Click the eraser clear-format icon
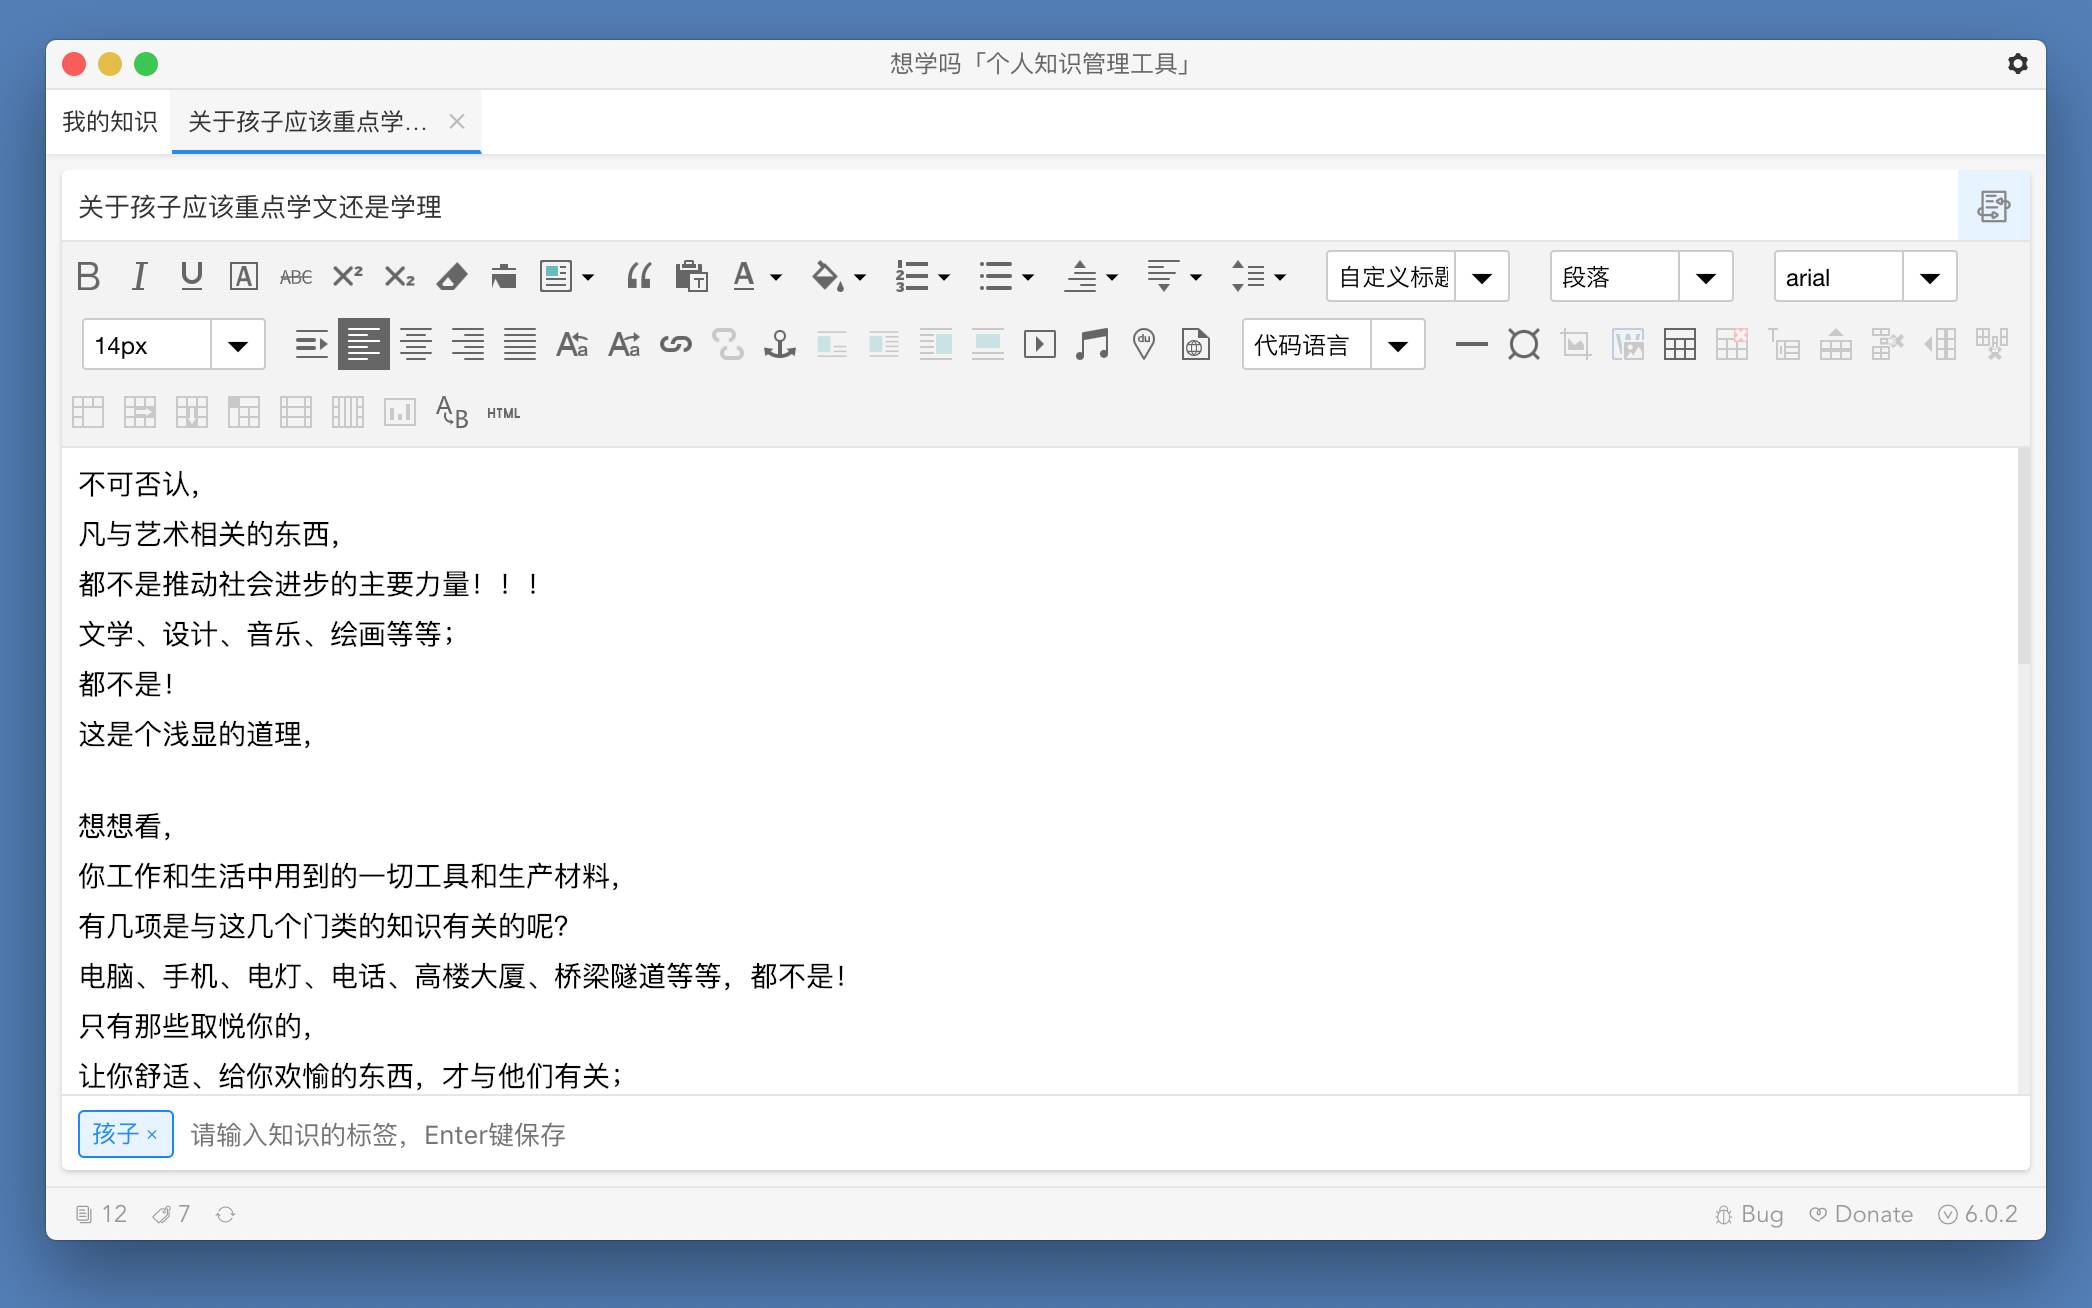Image resolution: width=2092 pixels, height=1308 pixels. pos(452,276)
